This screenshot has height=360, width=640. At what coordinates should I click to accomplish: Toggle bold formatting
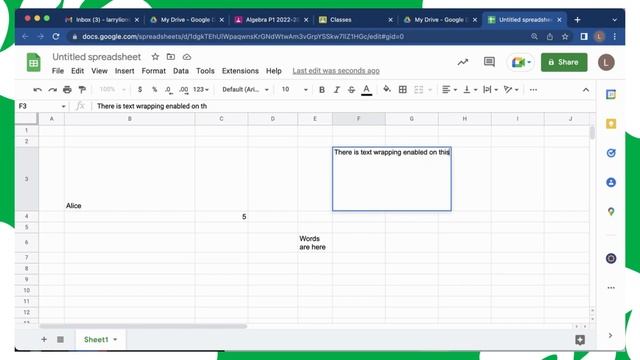[x=322, y=89]
